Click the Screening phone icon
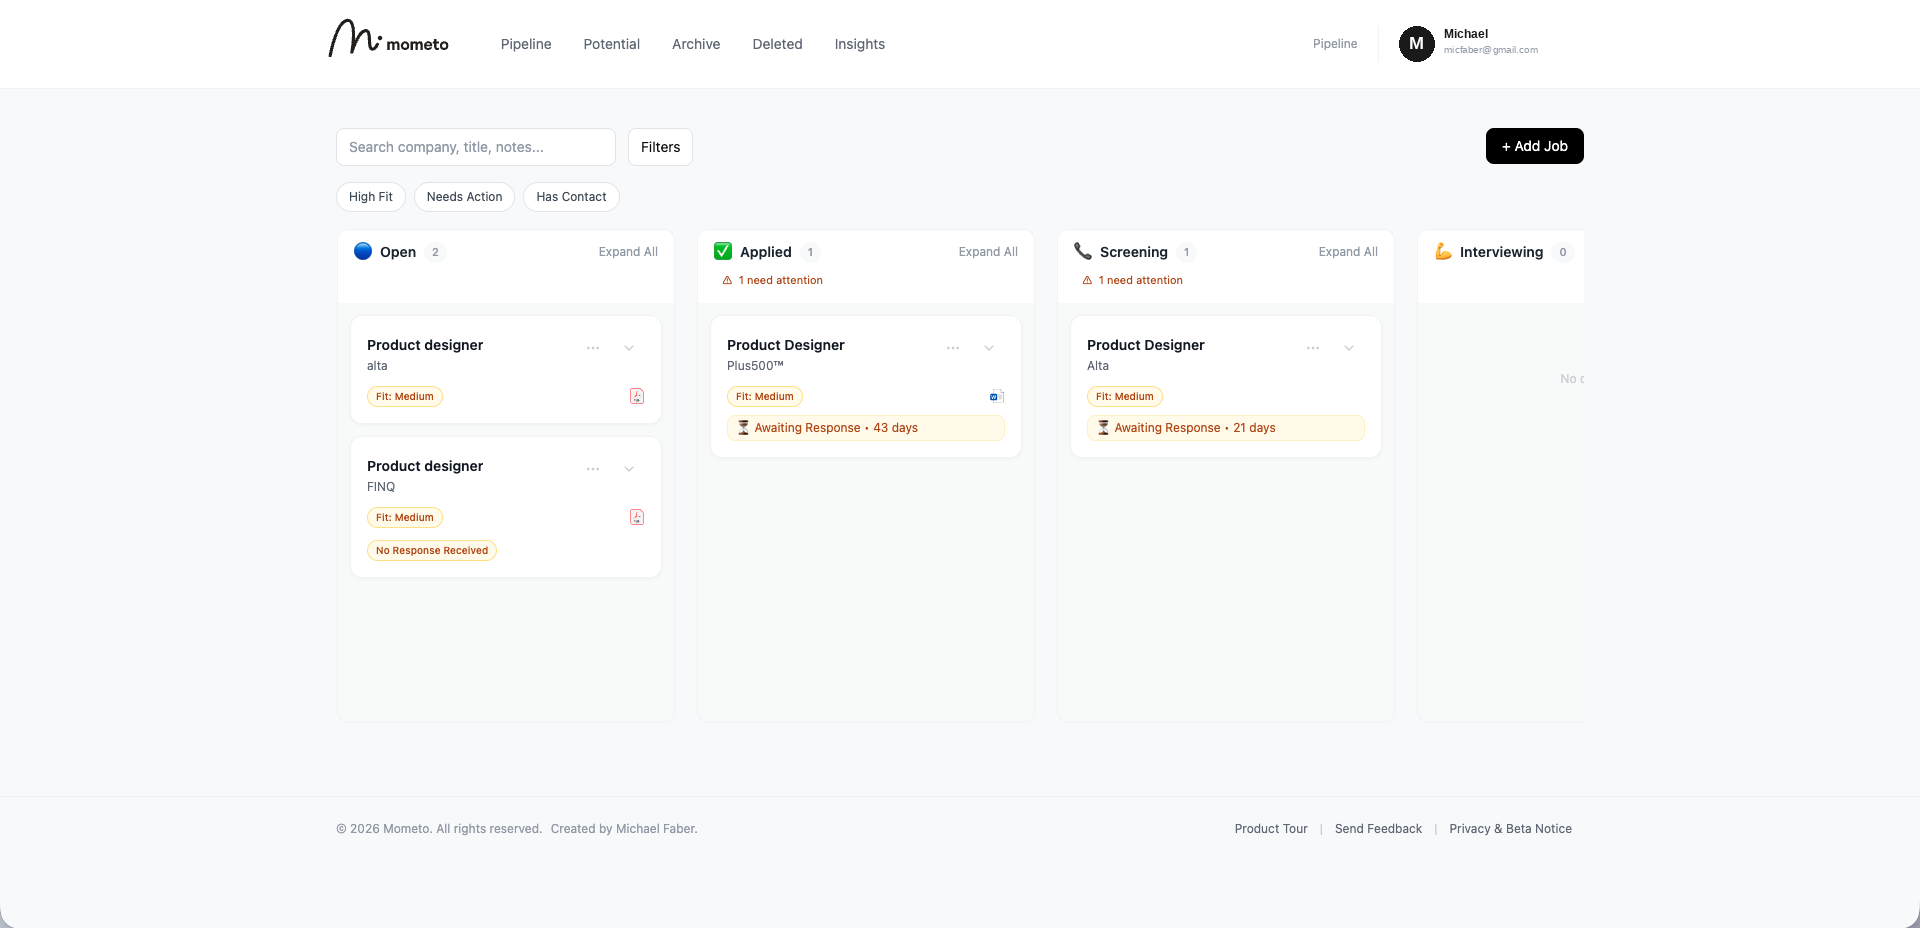1920x928 pixels. (x=1083, y=251)
